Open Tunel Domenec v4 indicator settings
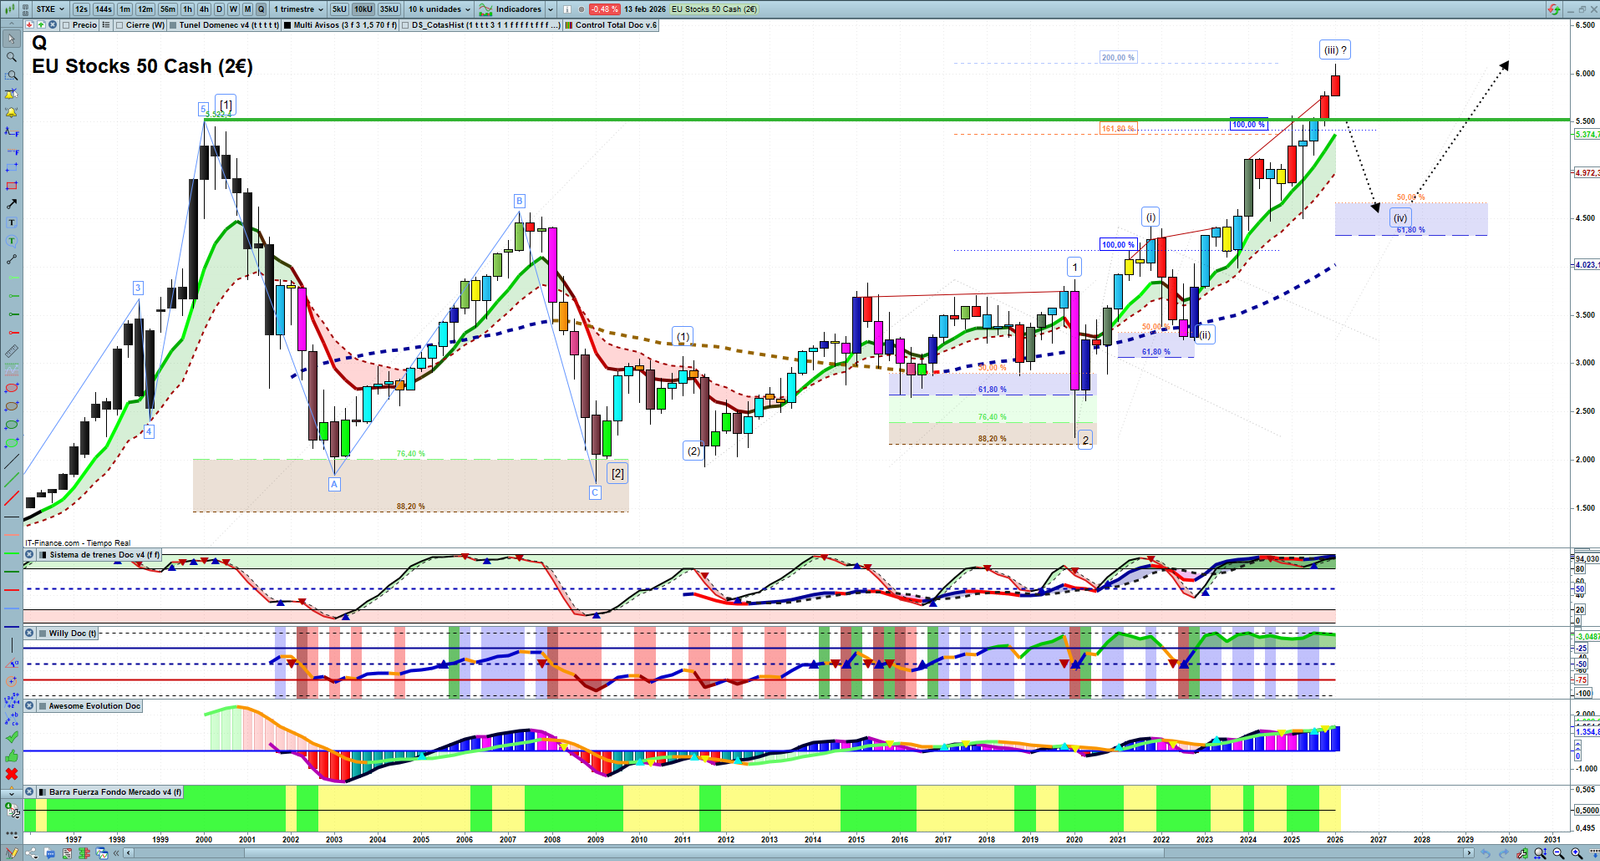The height and width of the screenshot is (861, 1600). coord(229,25)
